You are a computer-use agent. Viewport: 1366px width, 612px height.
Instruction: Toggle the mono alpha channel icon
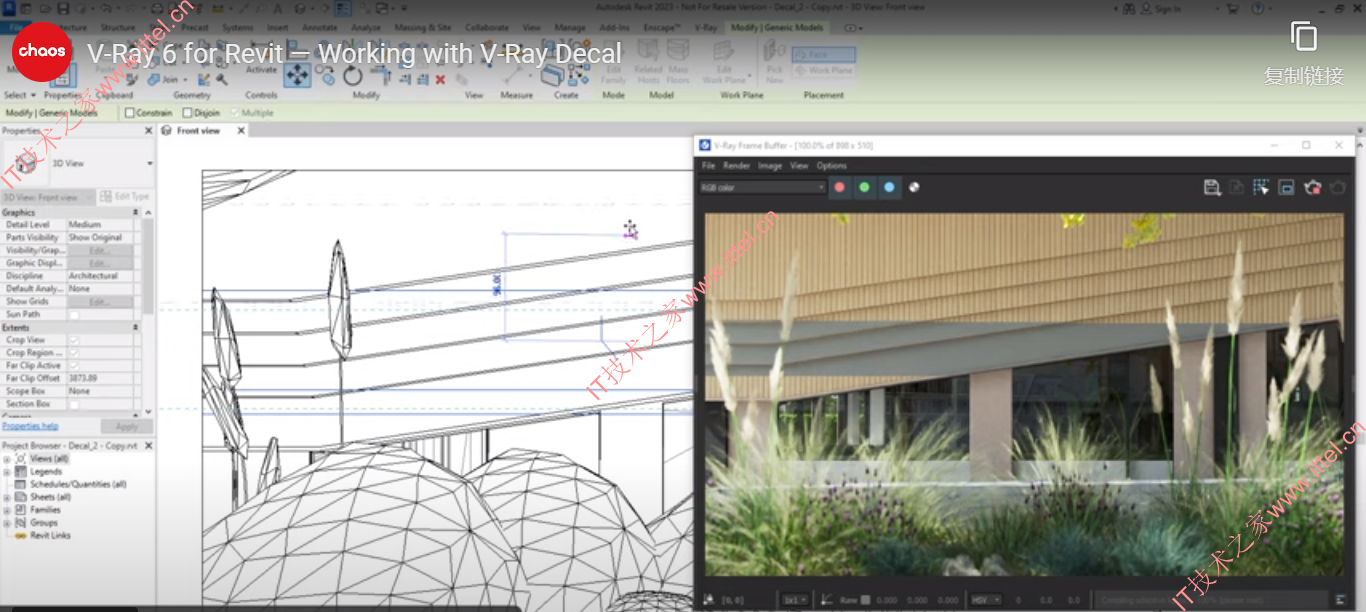coord(914,187)
